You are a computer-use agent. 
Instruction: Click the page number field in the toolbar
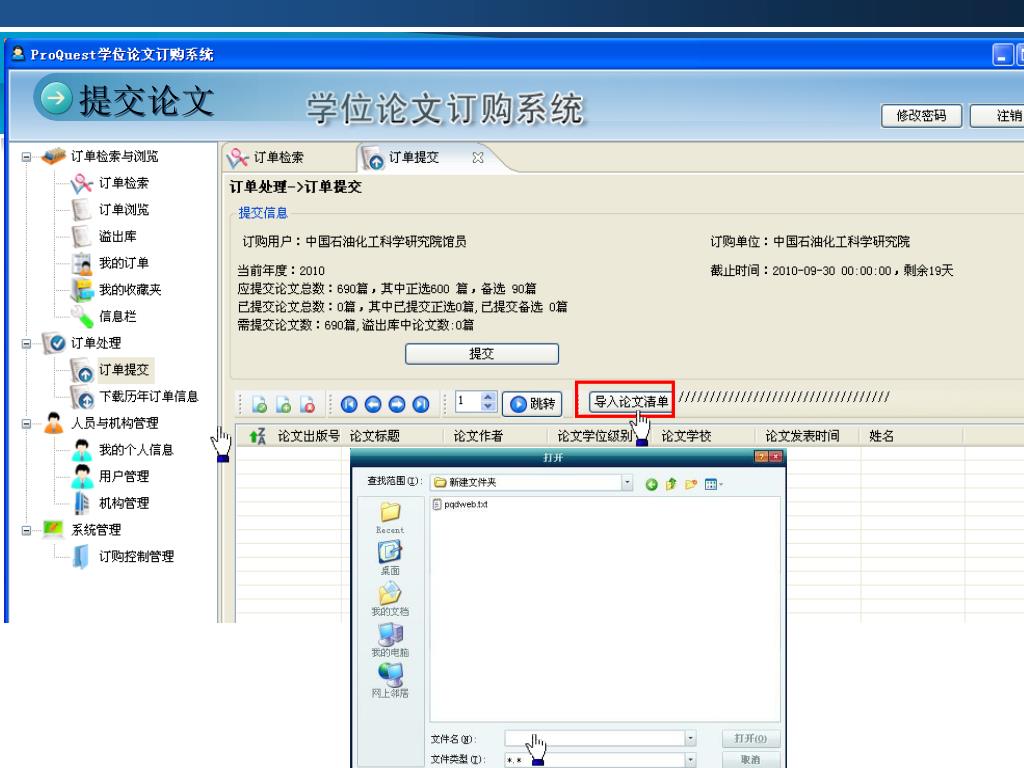[468, 401]
